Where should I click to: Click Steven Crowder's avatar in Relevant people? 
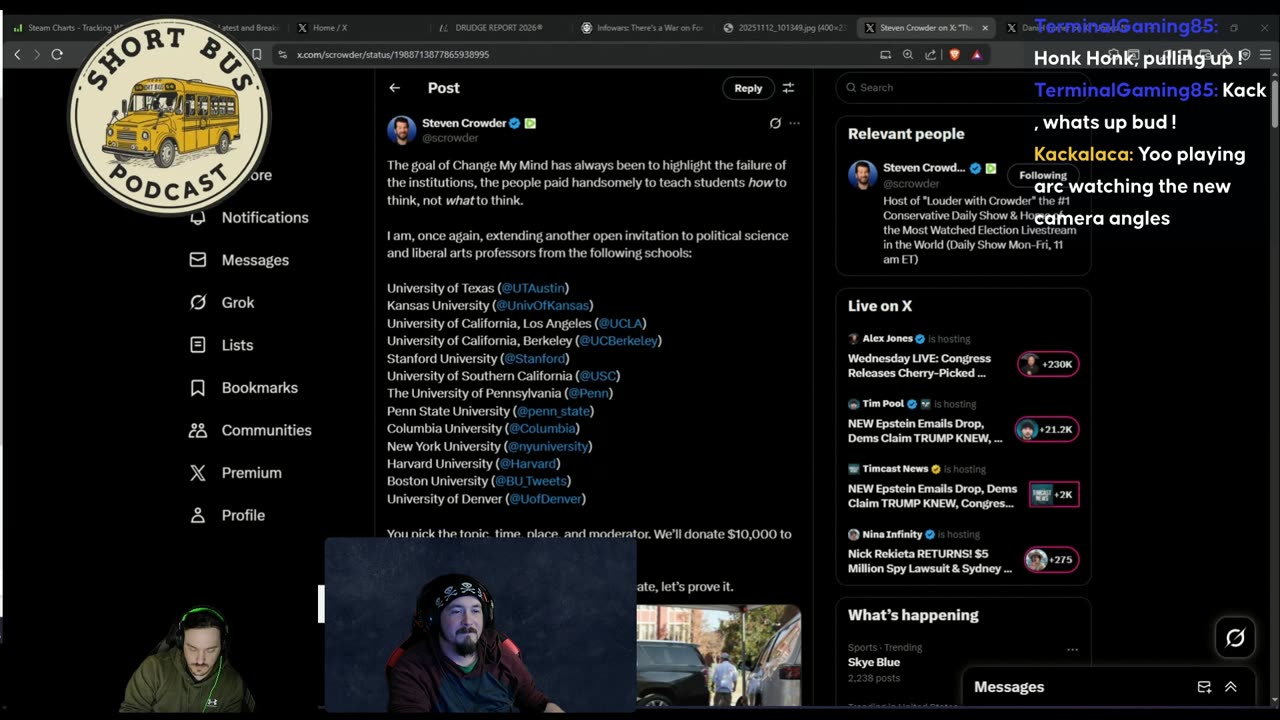click(862, 175)
